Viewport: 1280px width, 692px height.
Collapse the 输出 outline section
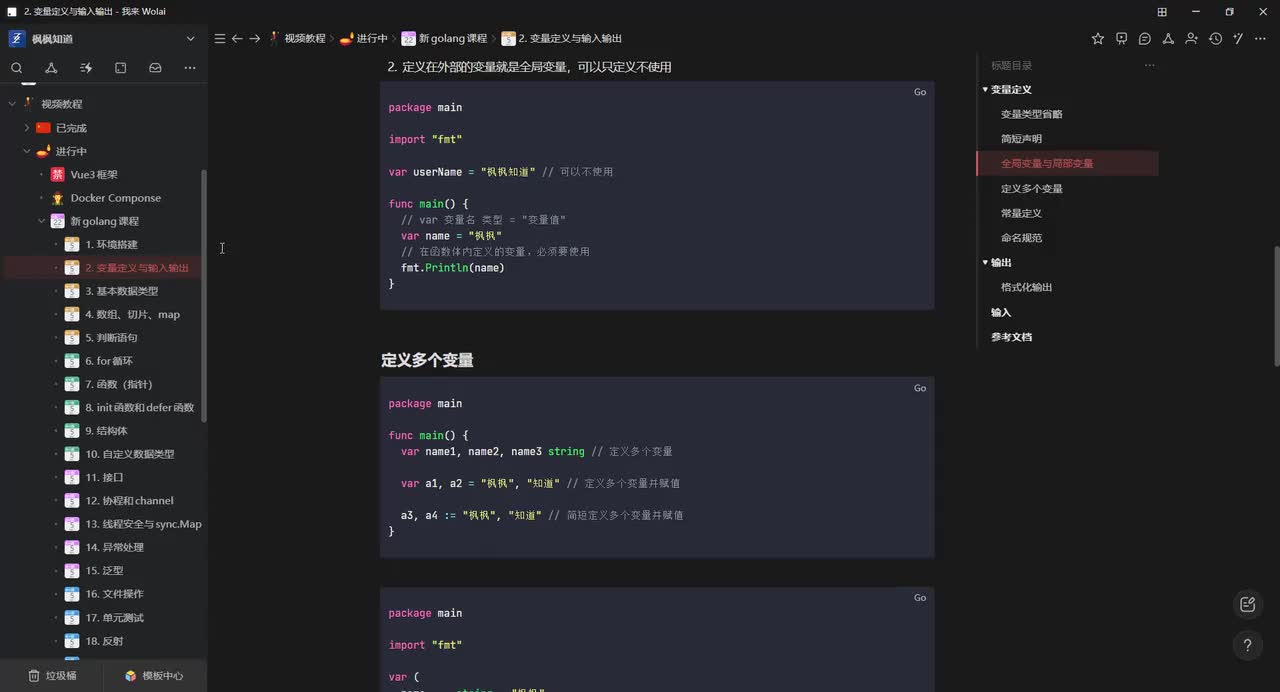pyautogui.click(x=985, y=263)
